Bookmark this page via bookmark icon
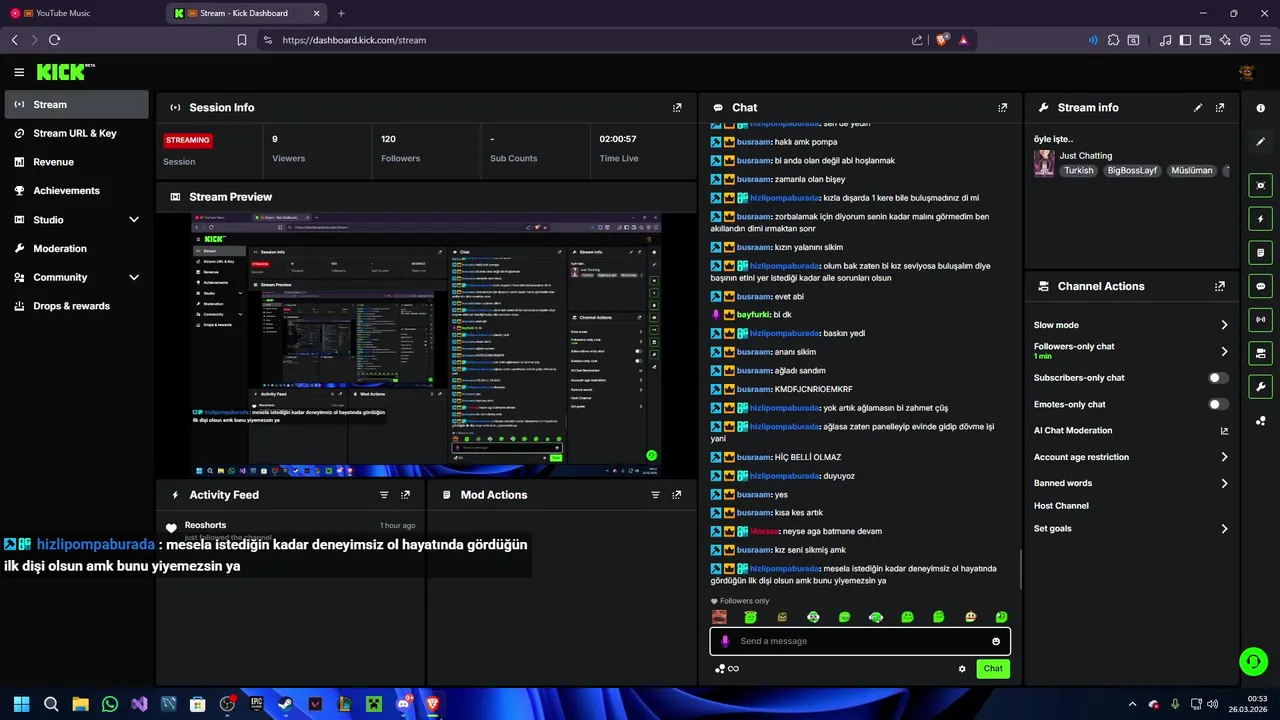Screen dimensions: 1280x720 click(242, 40)
